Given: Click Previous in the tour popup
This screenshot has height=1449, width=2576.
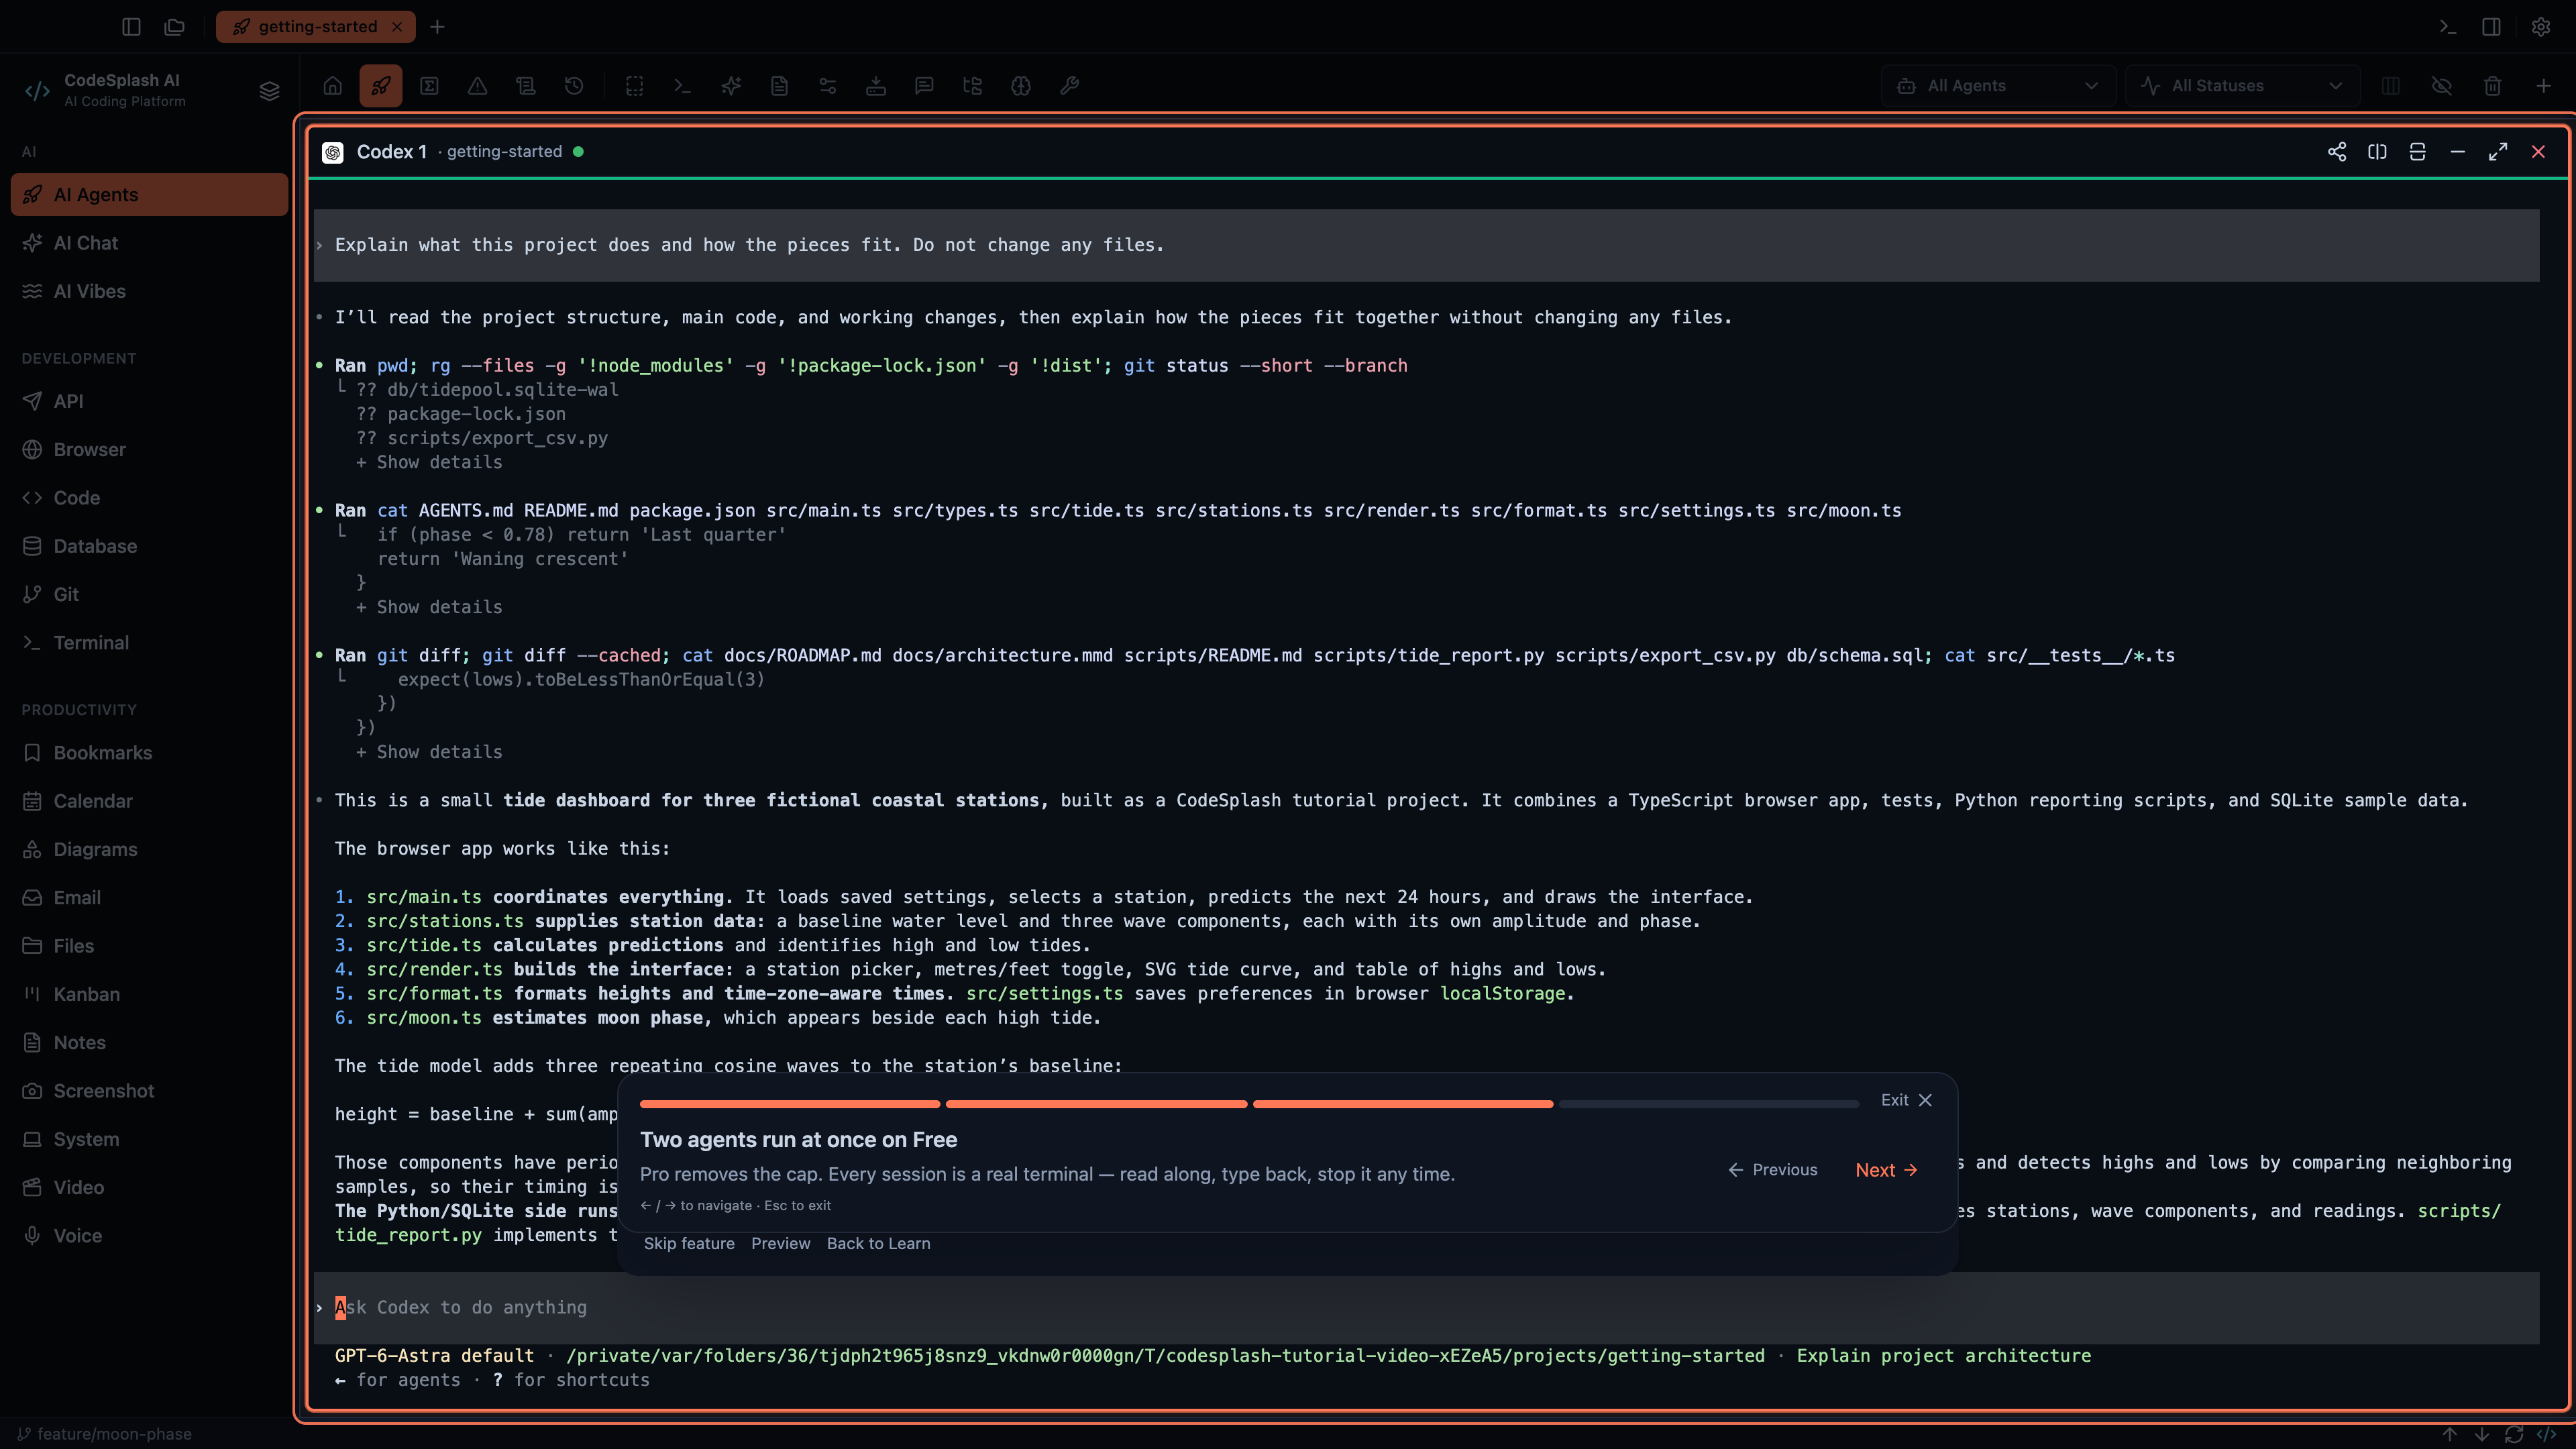Looking at the screenshot, I should [x=1773, y=1170].
